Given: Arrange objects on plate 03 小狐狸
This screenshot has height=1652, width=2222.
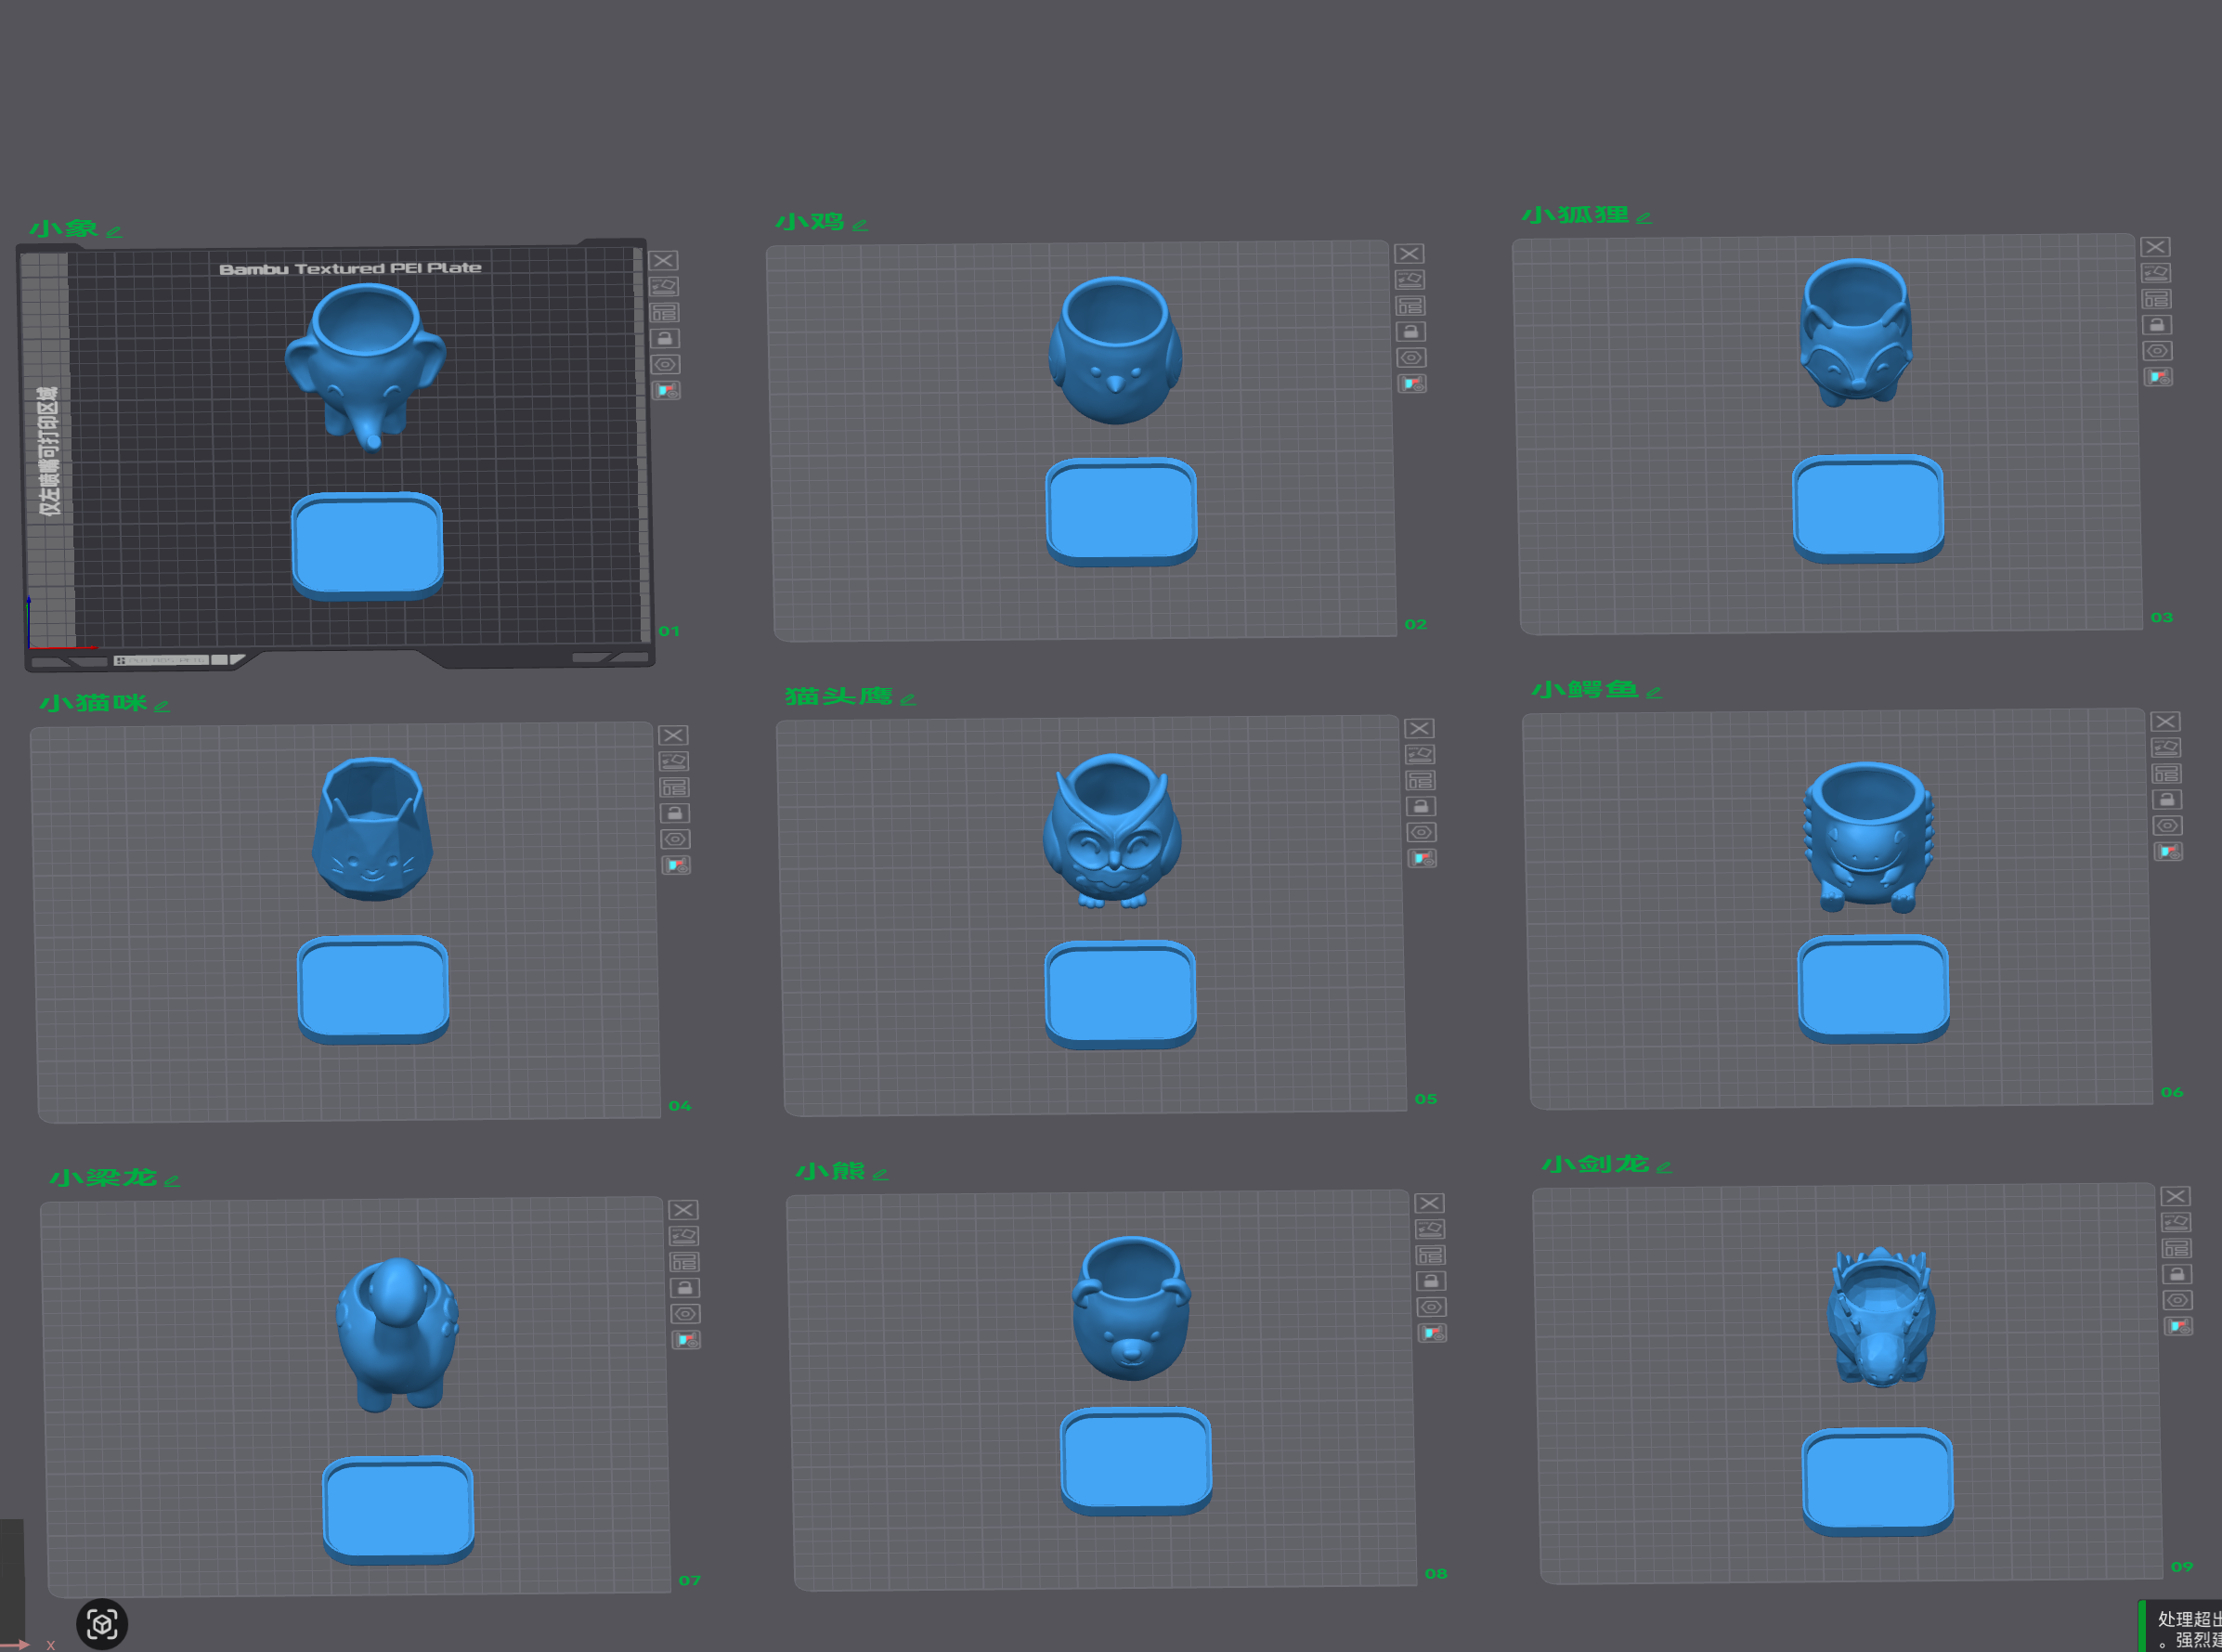Looking at the screenshot, I should pyautogui.click(x=2157, y=299).
